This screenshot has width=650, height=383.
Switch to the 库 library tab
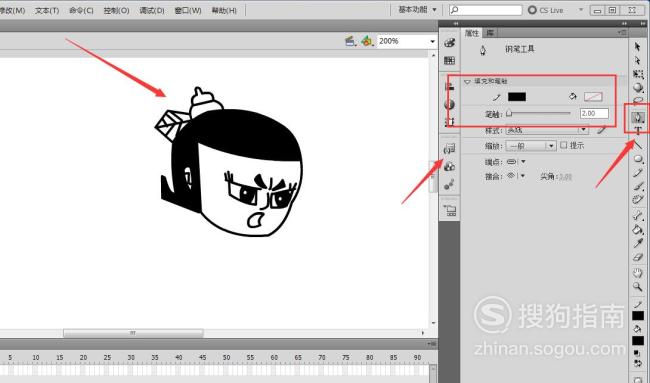pos(490,33)
